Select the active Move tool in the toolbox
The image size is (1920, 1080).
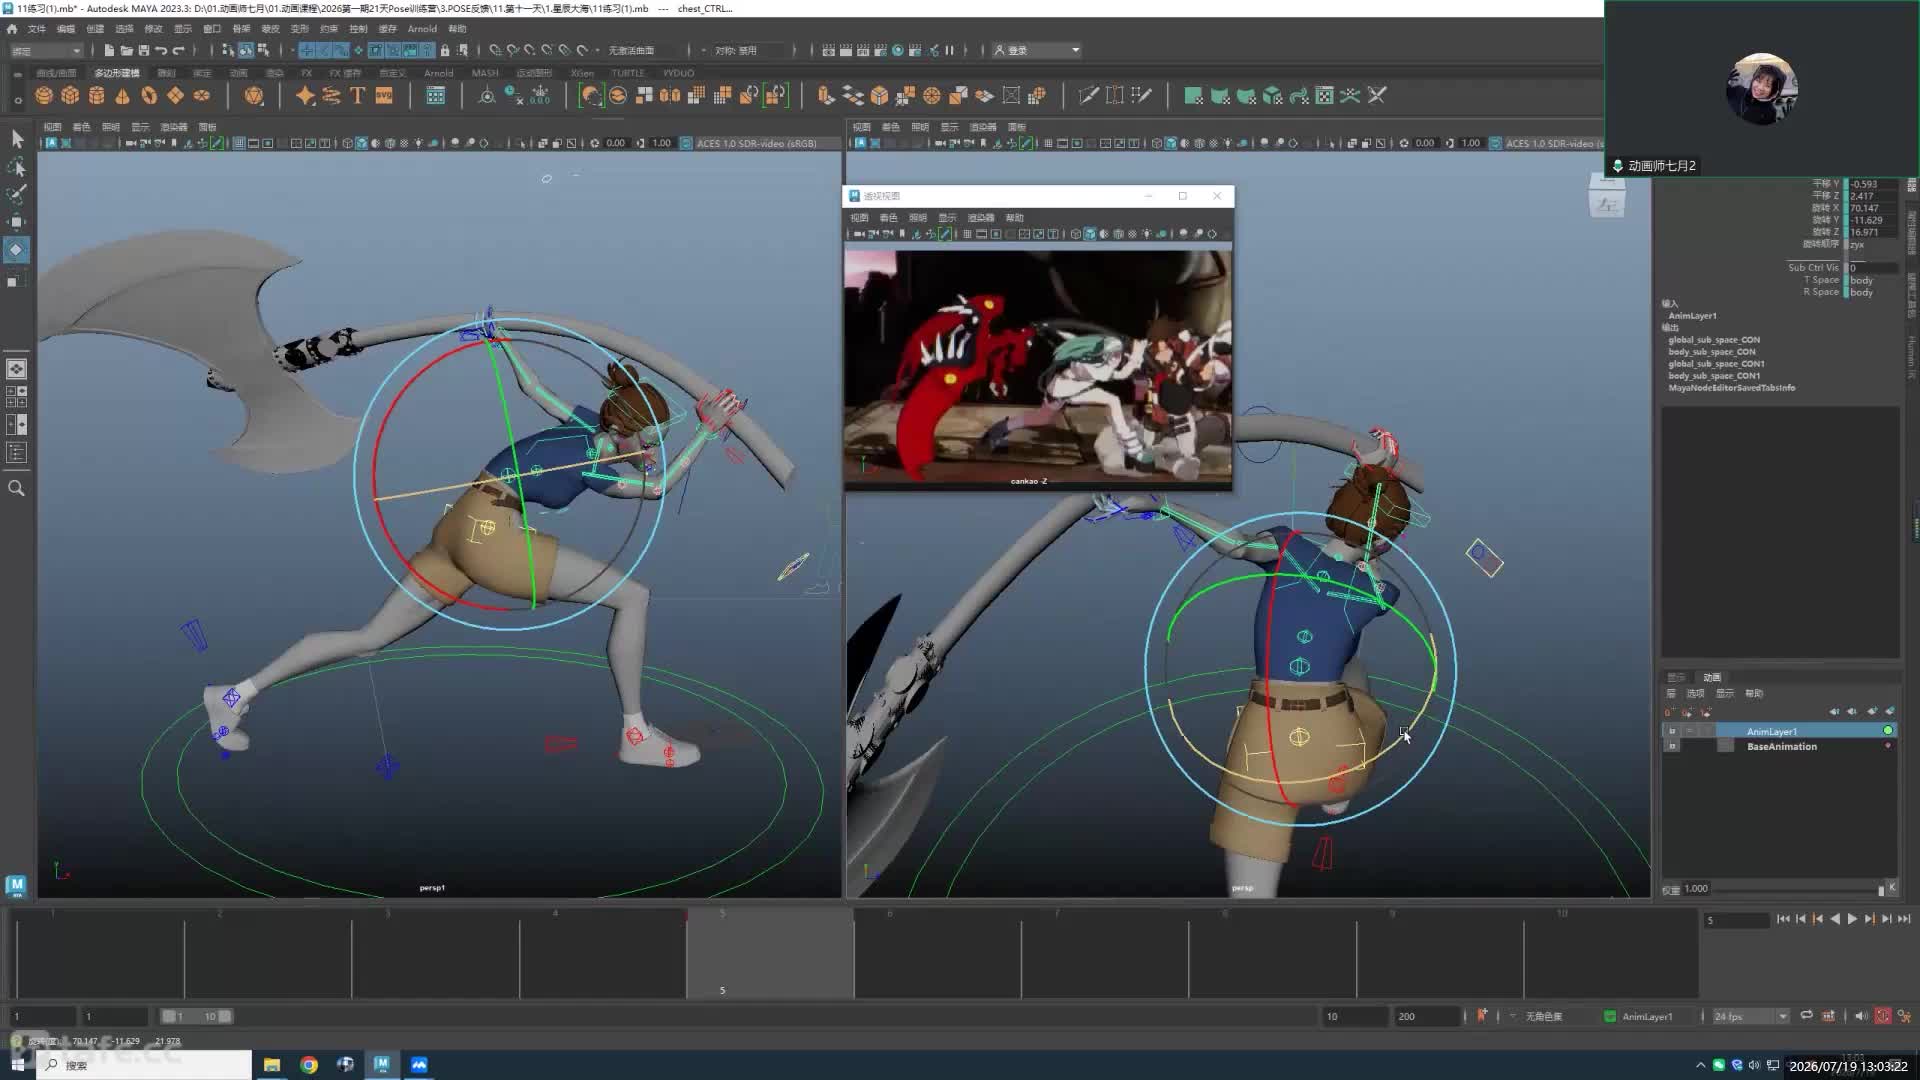pos(16,249)
